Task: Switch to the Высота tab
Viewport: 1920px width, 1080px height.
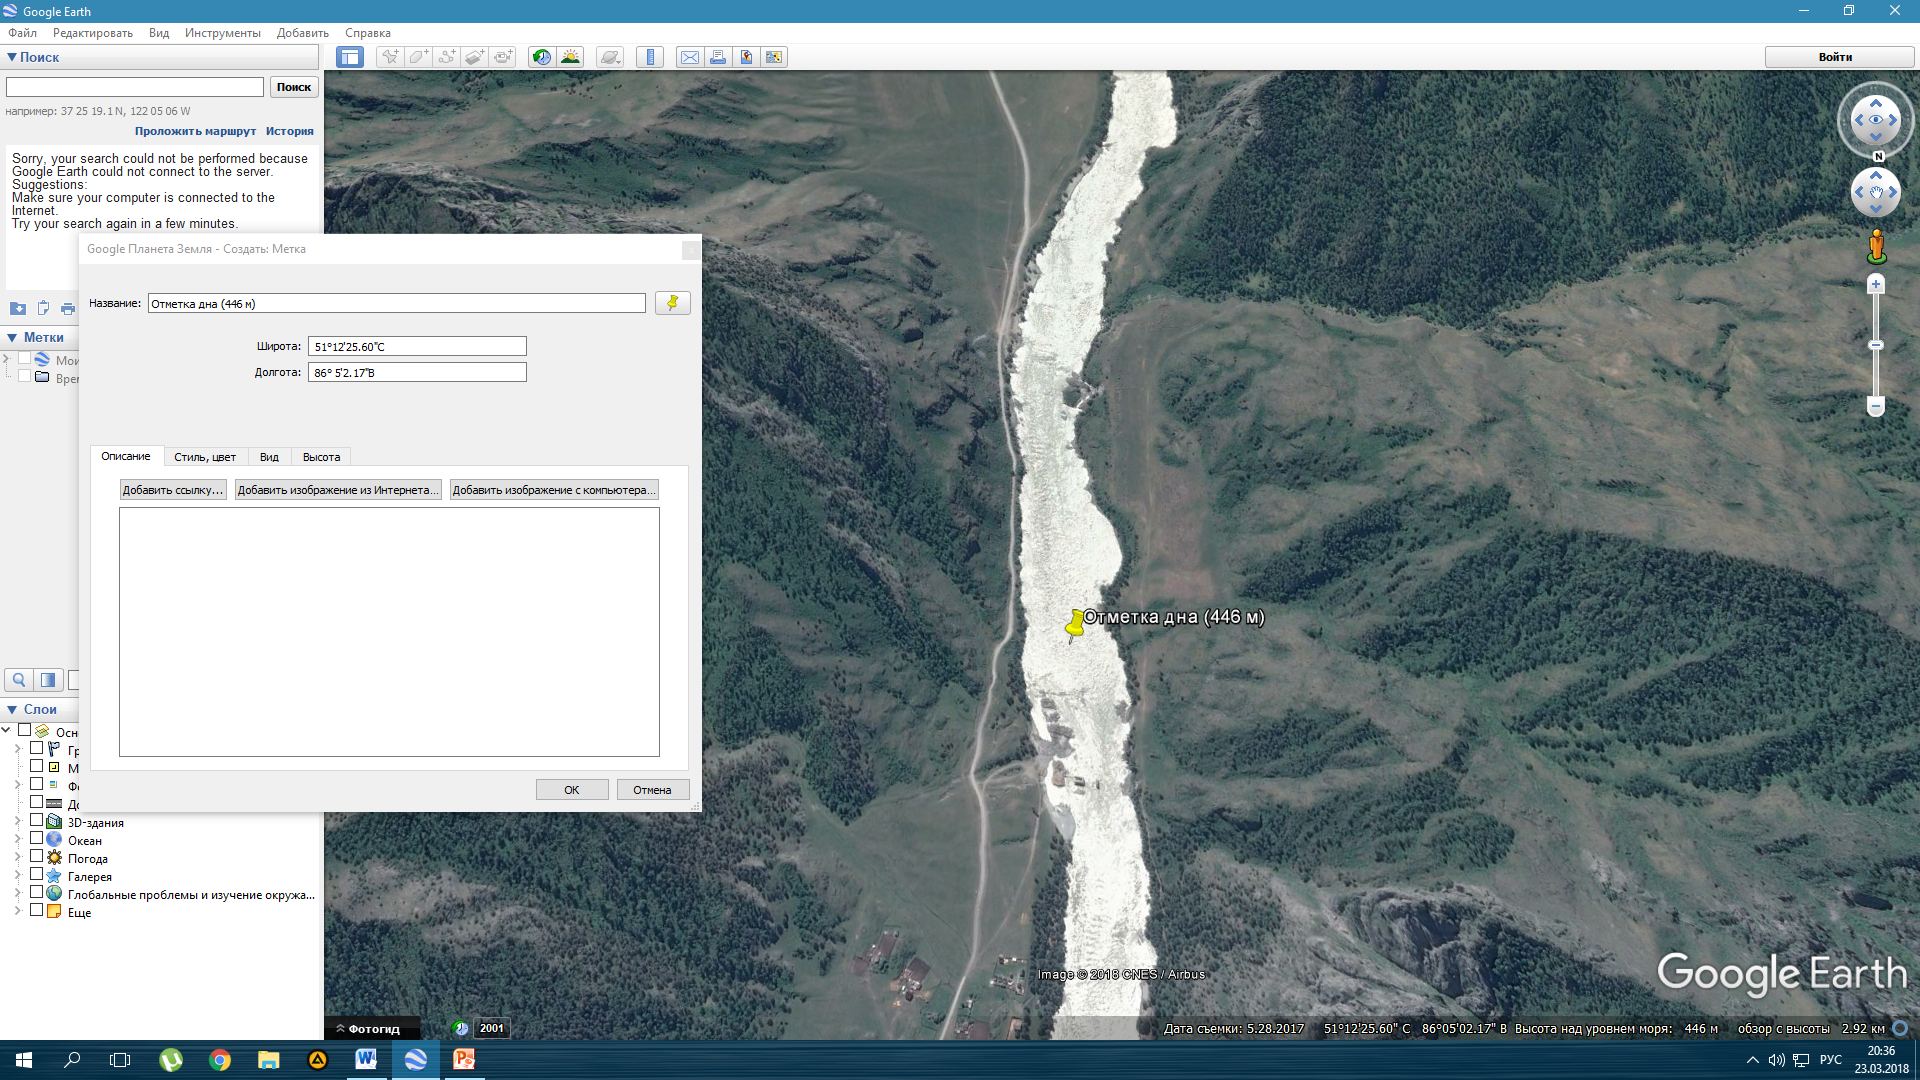Action: 321,457
